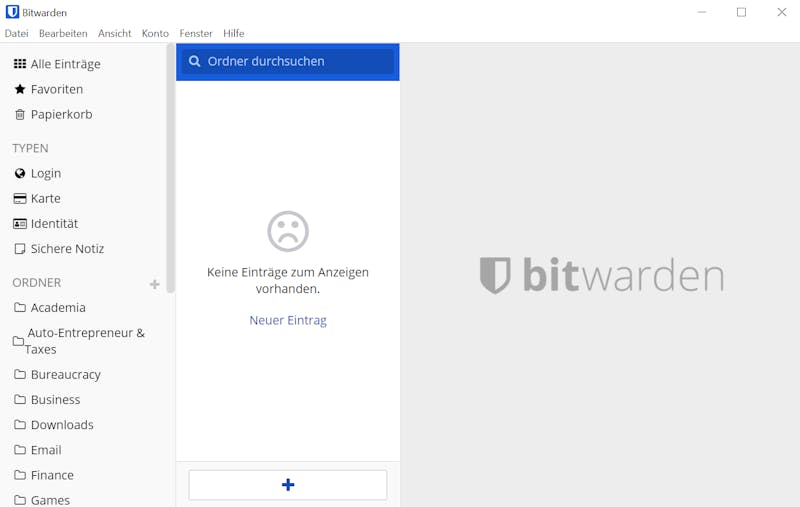Click the folder icon next to Academia

(x=20, y=308)
